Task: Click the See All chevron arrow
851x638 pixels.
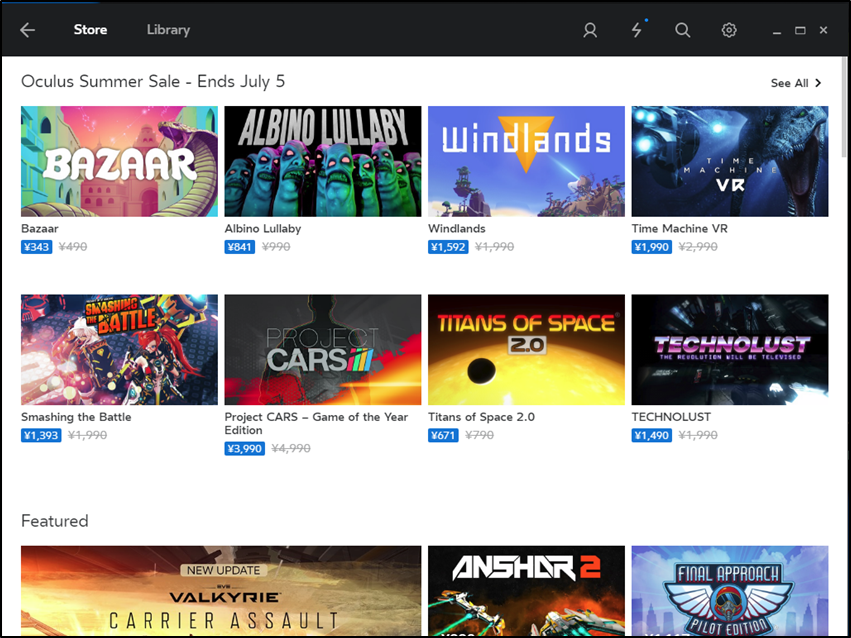Action: 818,83
